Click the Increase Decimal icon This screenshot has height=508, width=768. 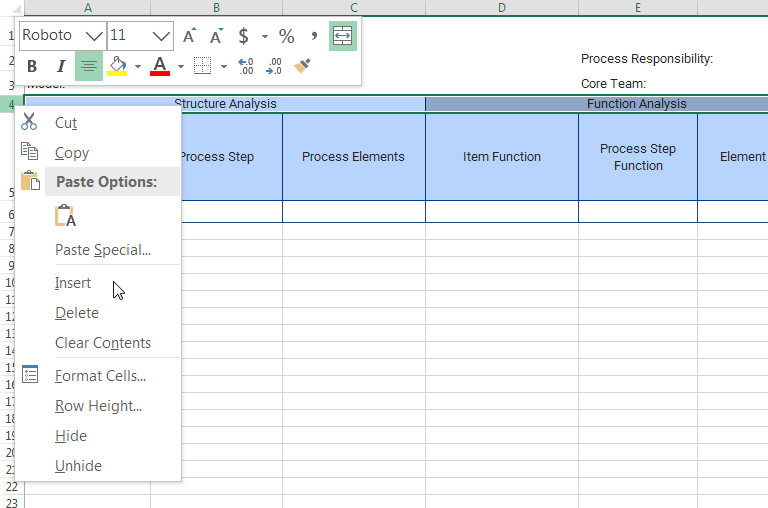point(246,67)
